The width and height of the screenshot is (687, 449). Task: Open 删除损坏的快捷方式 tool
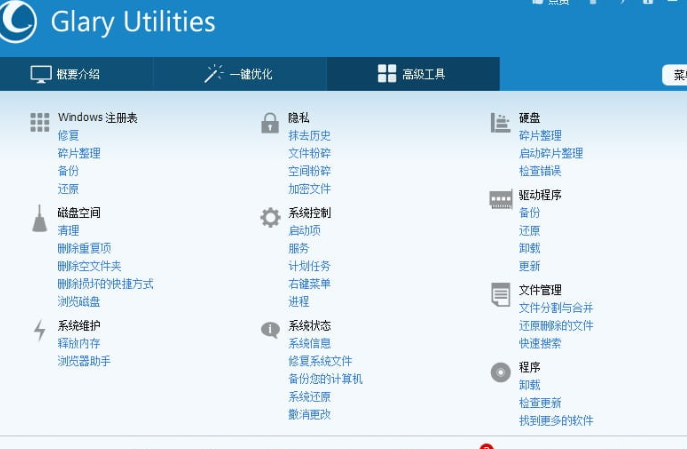[x=106, y=284]
